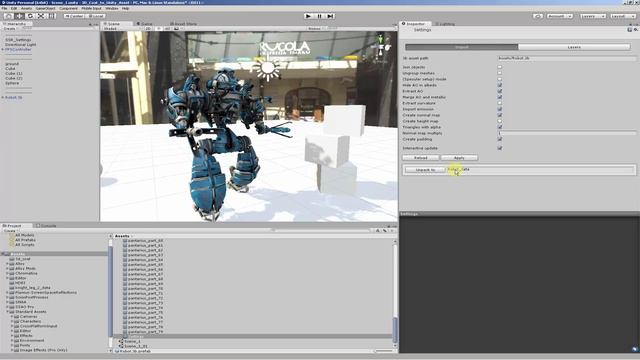Open the Gizmos dropdown in Scene view
Screen dimensions: 640x360
click(316, 29)
